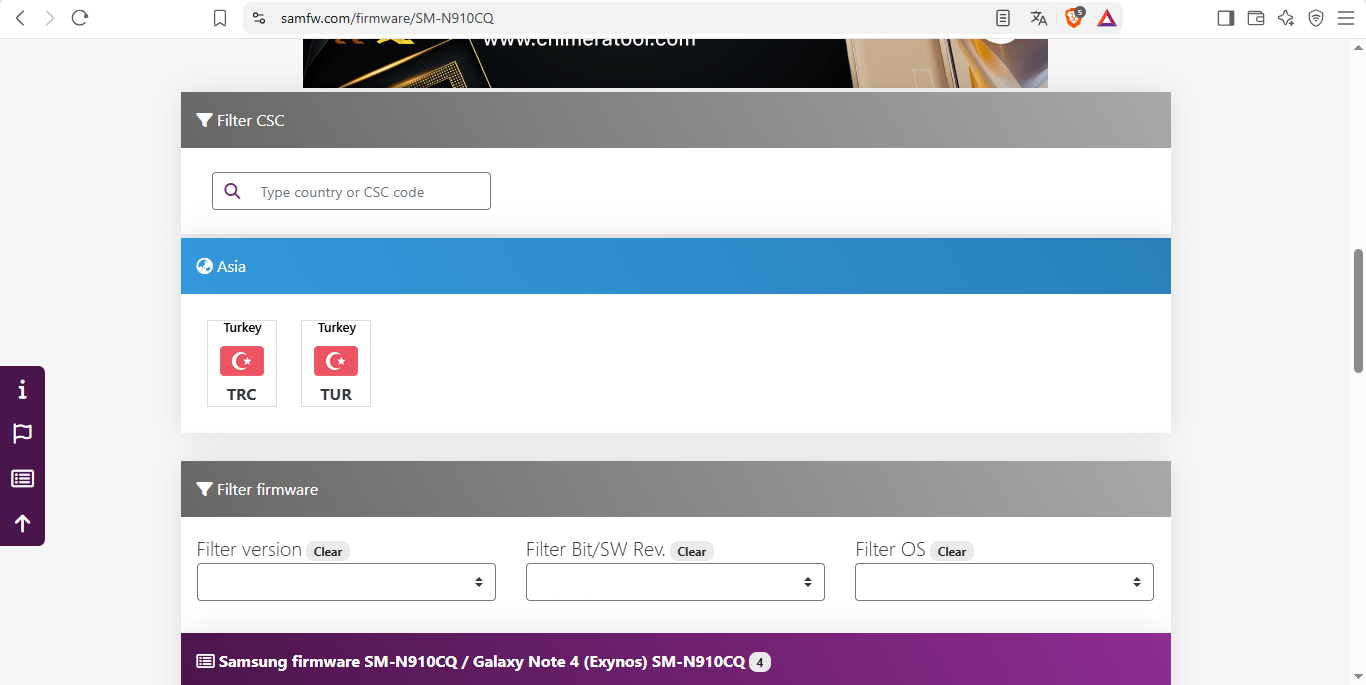This screenshot has width=1366, height=685.
Task: Click the globe icon beside Asia
Action: 205,266
